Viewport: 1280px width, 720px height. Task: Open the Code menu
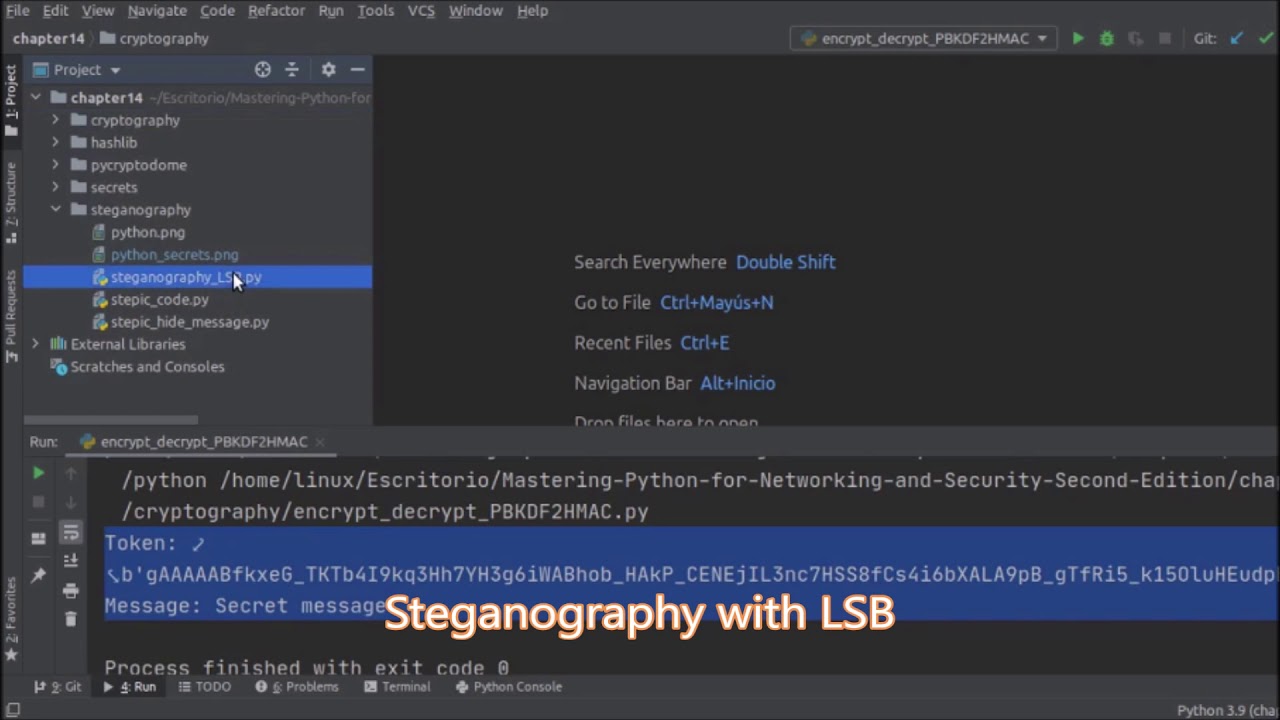point(217,10)
